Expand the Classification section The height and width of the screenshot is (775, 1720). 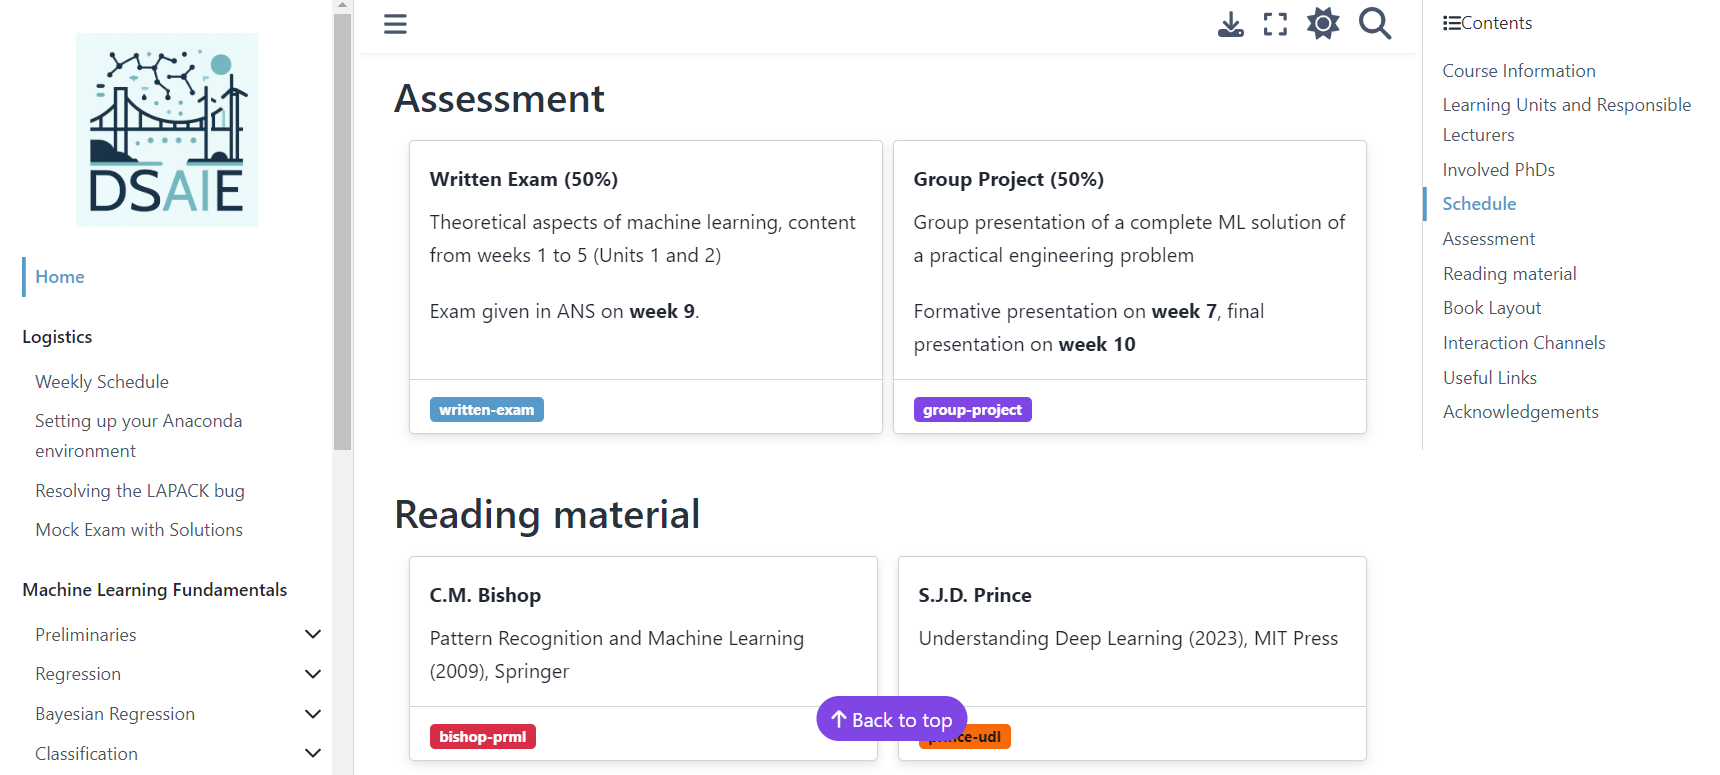pos(313,753)
